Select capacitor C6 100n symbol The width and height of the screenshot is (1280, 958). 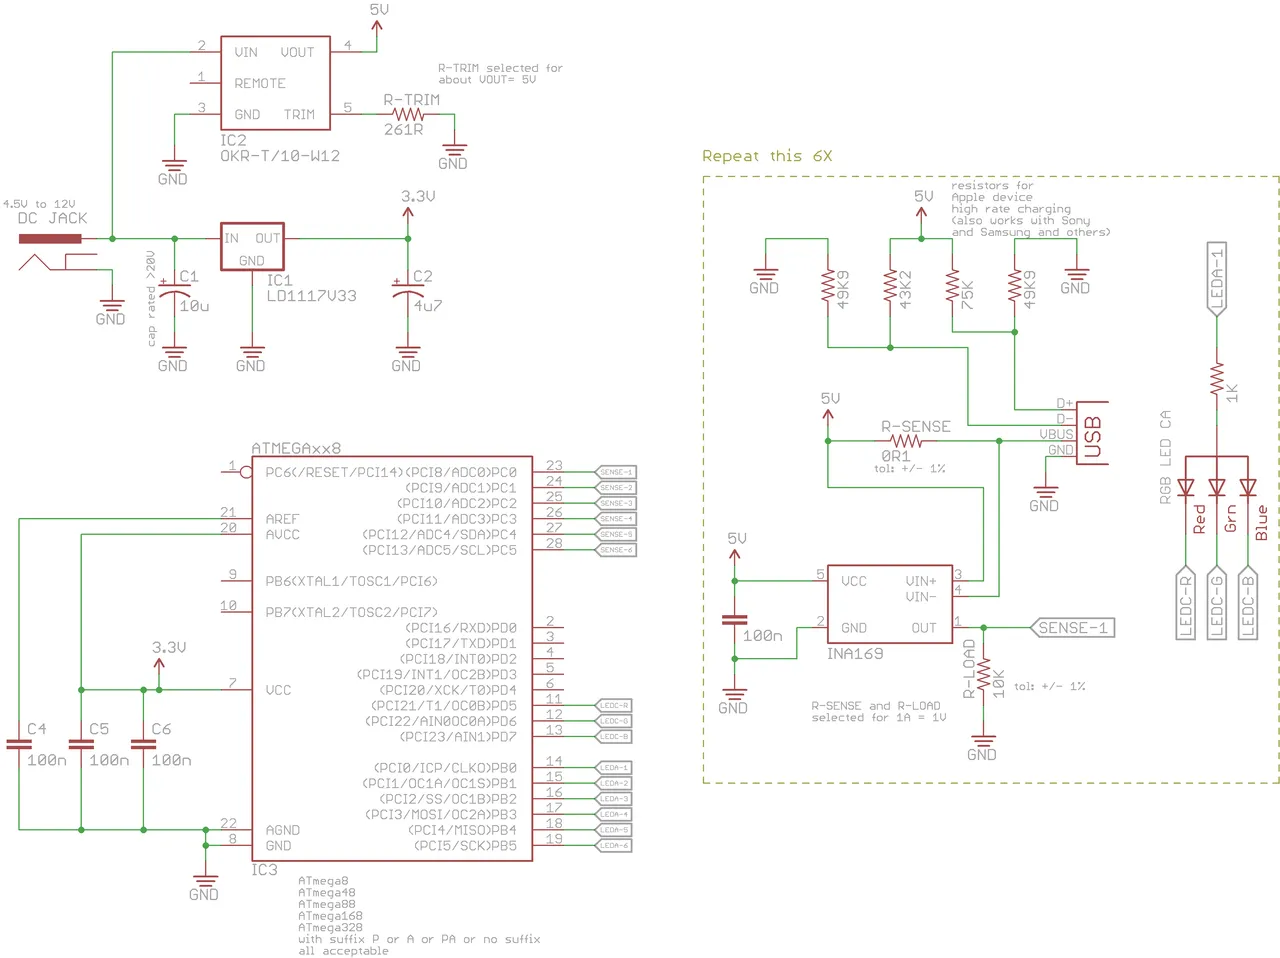[143, 744]
